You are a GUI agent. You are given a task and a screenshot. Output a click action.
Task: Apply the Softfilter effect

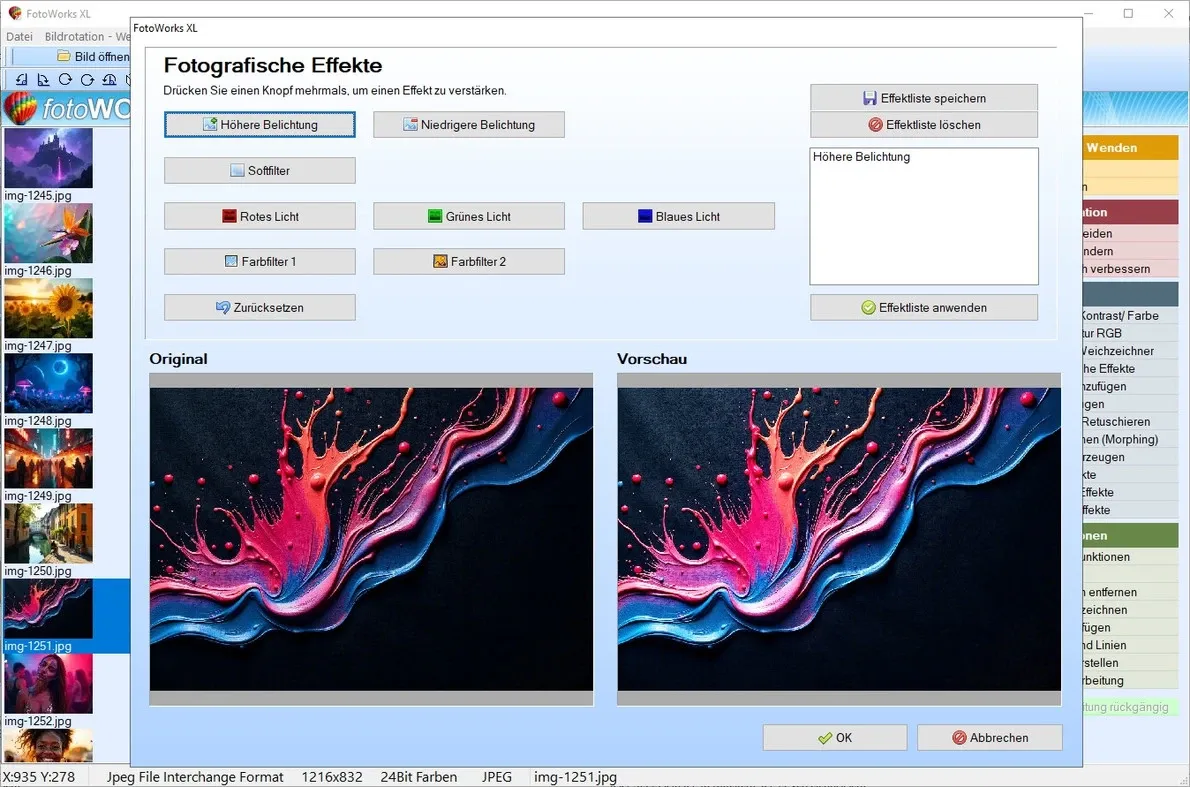tap(259, 170)
